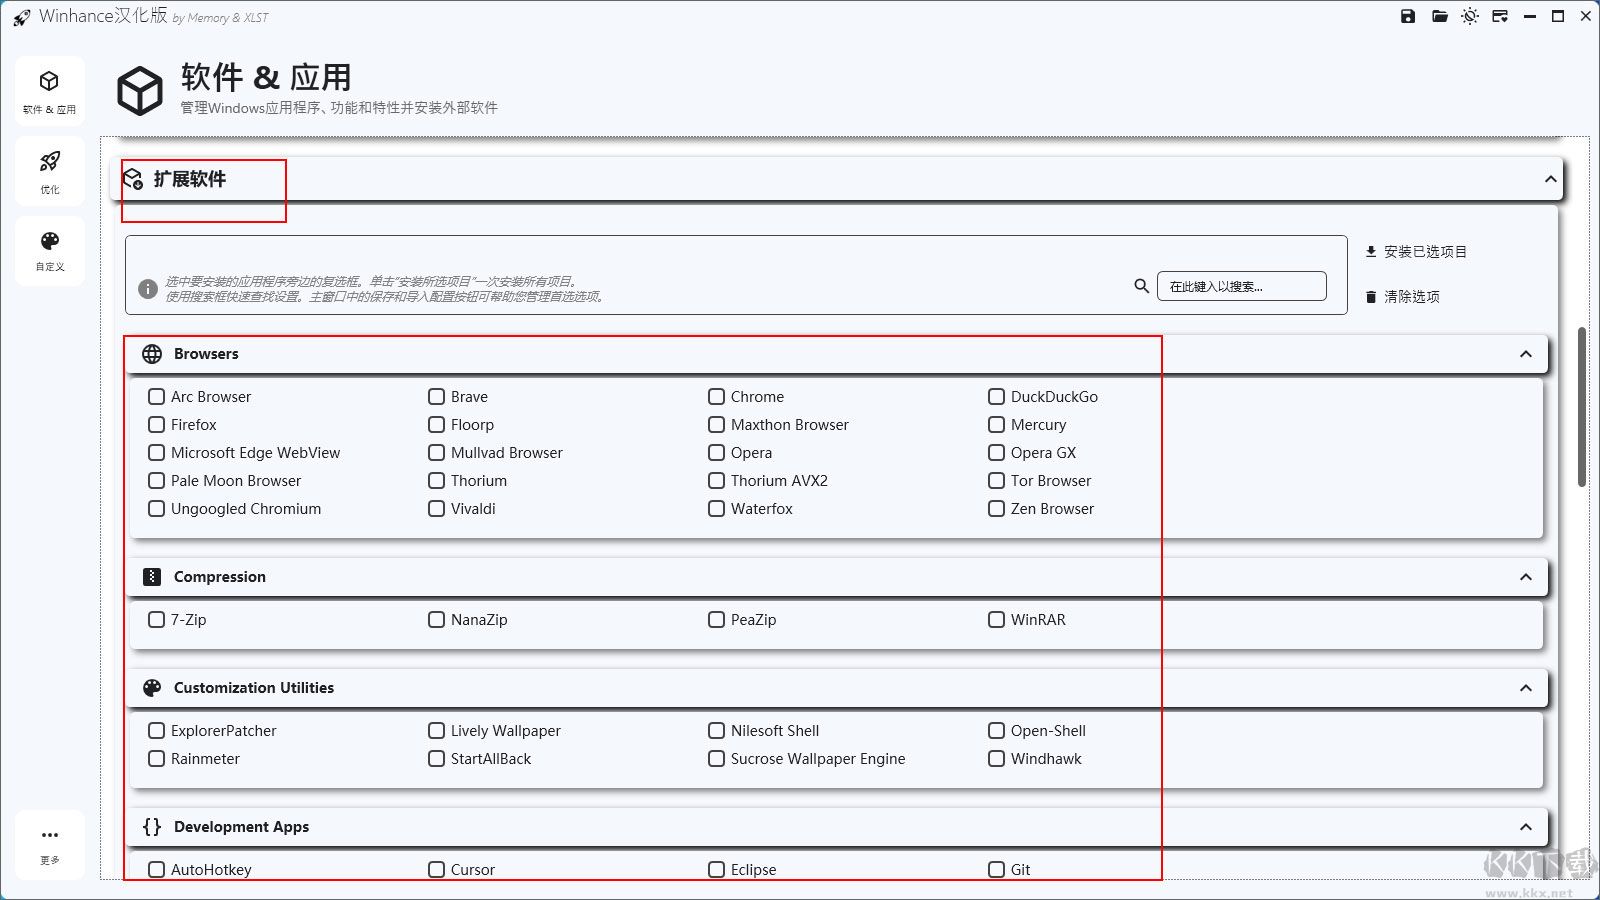Enable the 7-Zip checkbox
Image resolution: width=1600 pixels, height=900 pixels.
click(x=157, y=620)
